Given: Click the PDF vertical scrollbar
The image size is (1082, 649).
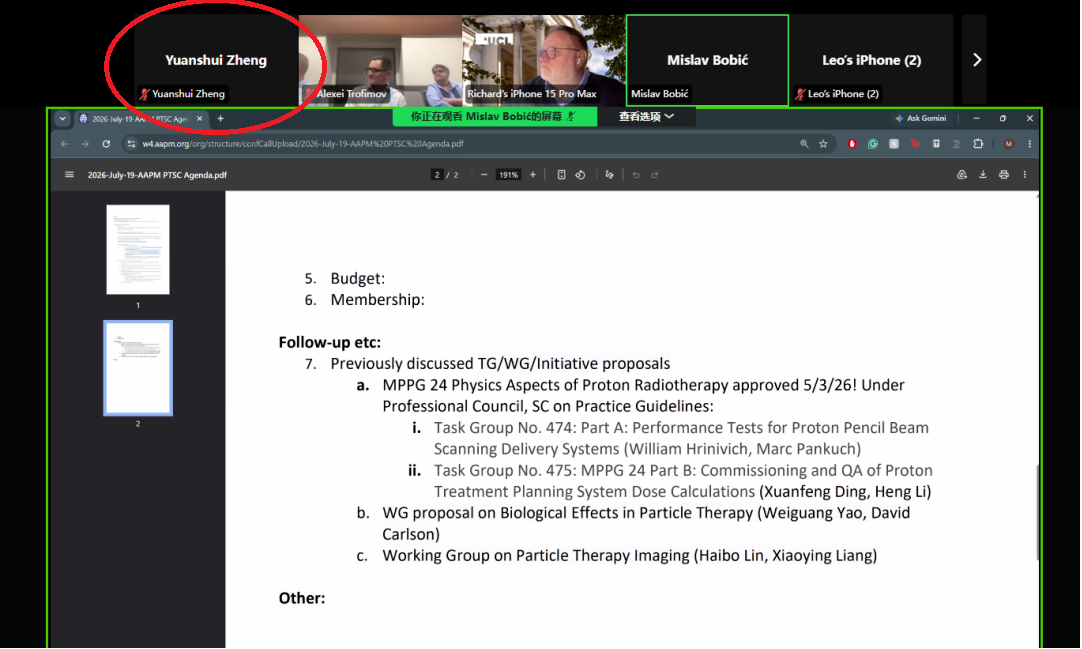Looking at the screenshot, I should pyautogui.click(x=1037, y=512).
